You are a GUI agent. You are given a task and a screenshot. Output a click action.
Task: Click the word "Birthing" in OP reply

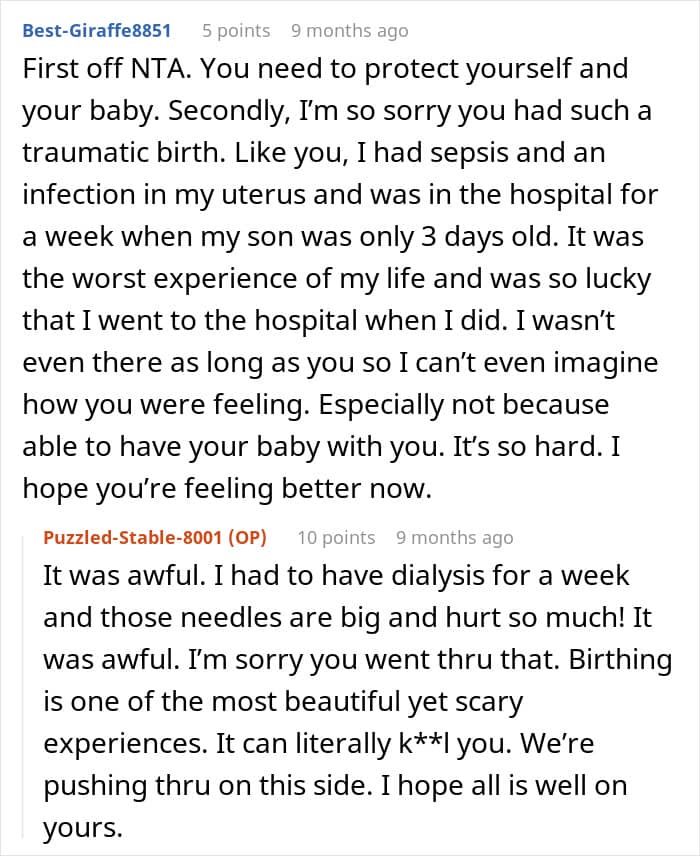tap(620, 659)
